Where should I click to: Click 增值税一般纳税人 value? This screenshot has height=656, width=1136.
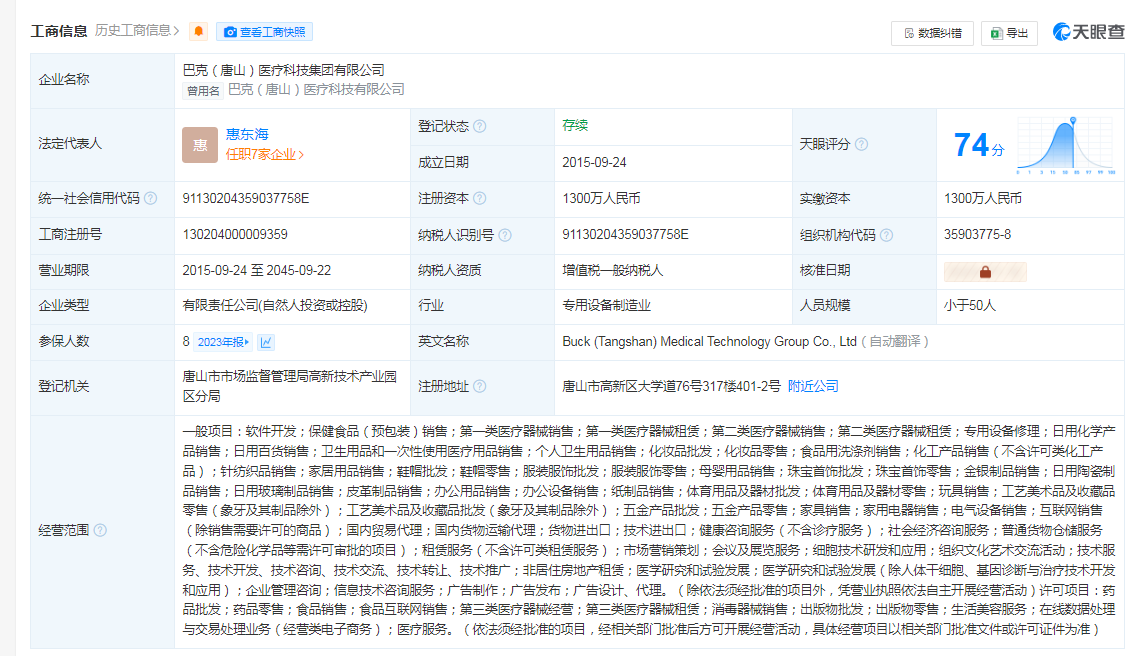(x=613, y=270)
